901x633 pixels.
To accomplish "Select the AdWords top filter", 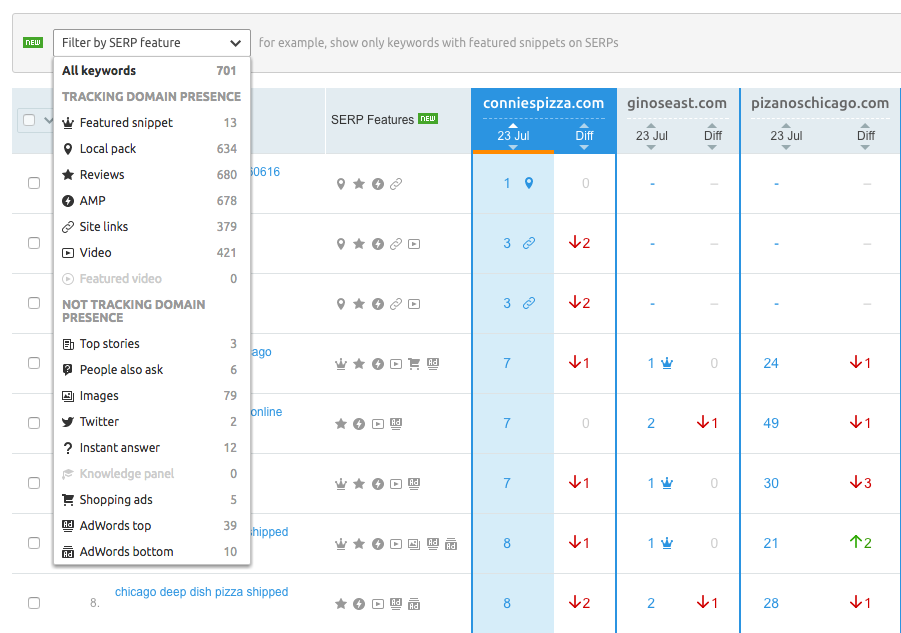I will 152,526.
